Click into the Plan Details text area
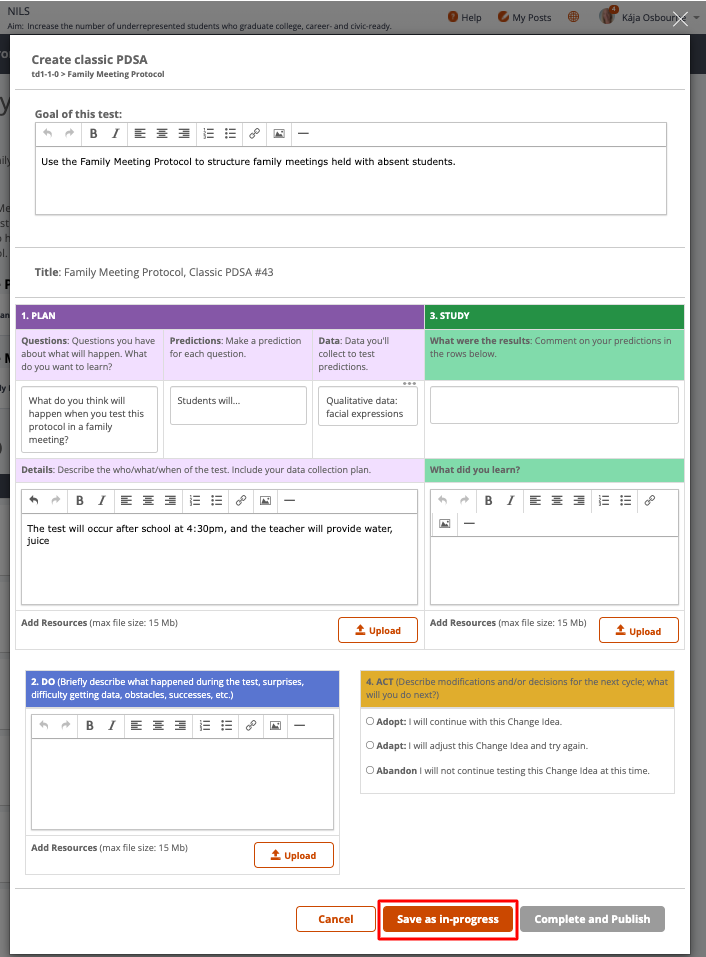The width and height of the screenshot is (706, 957). [219, 559]
